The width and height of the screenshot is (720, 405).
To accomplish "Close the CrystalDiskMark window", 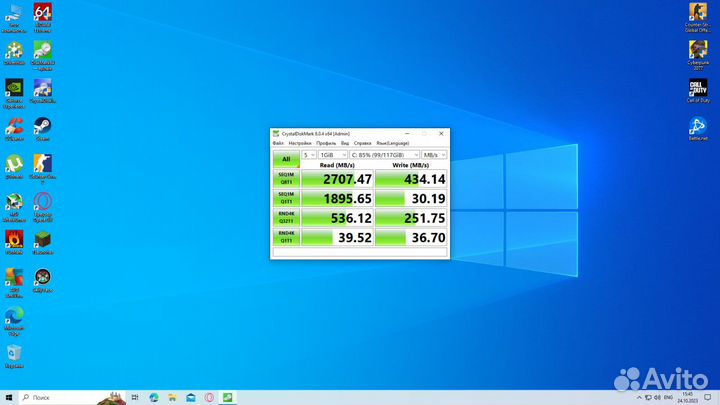I will [x=441, y=134].
